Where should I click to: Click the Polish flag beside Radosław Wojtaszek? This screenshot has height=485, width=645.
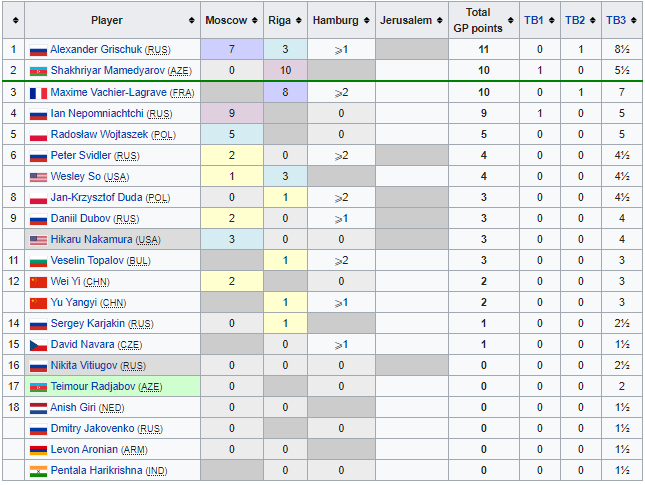tap(38, 134)
